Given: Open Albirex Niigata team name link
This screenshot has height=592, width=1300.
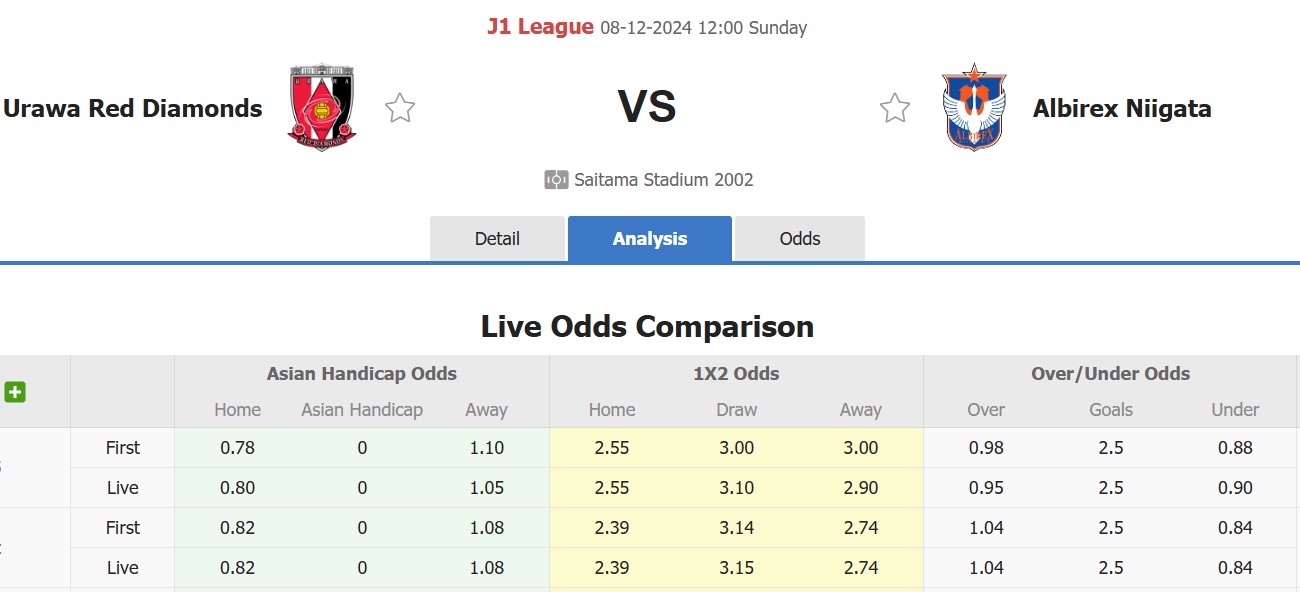Looking at the screenshot, I should point(1122,108).
